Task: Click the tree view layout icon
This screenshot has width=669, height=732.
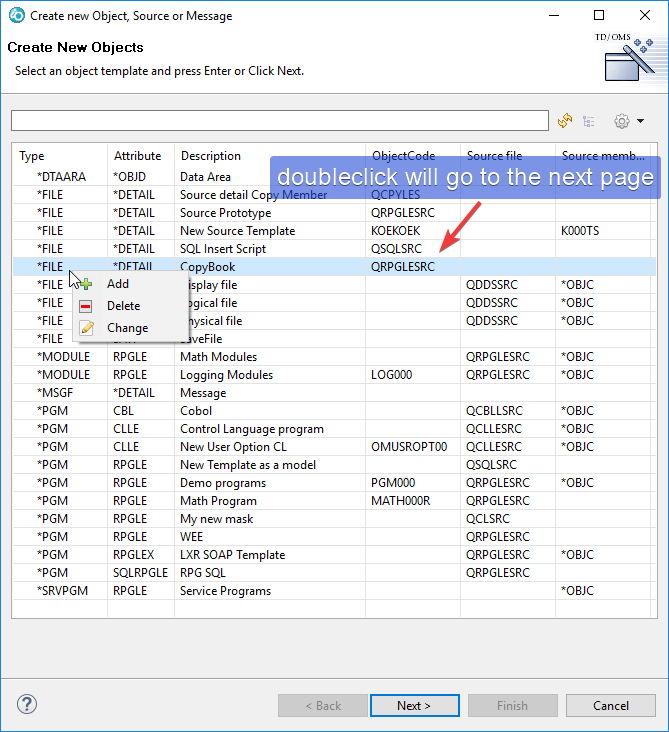Action: (x=589, y=121)
